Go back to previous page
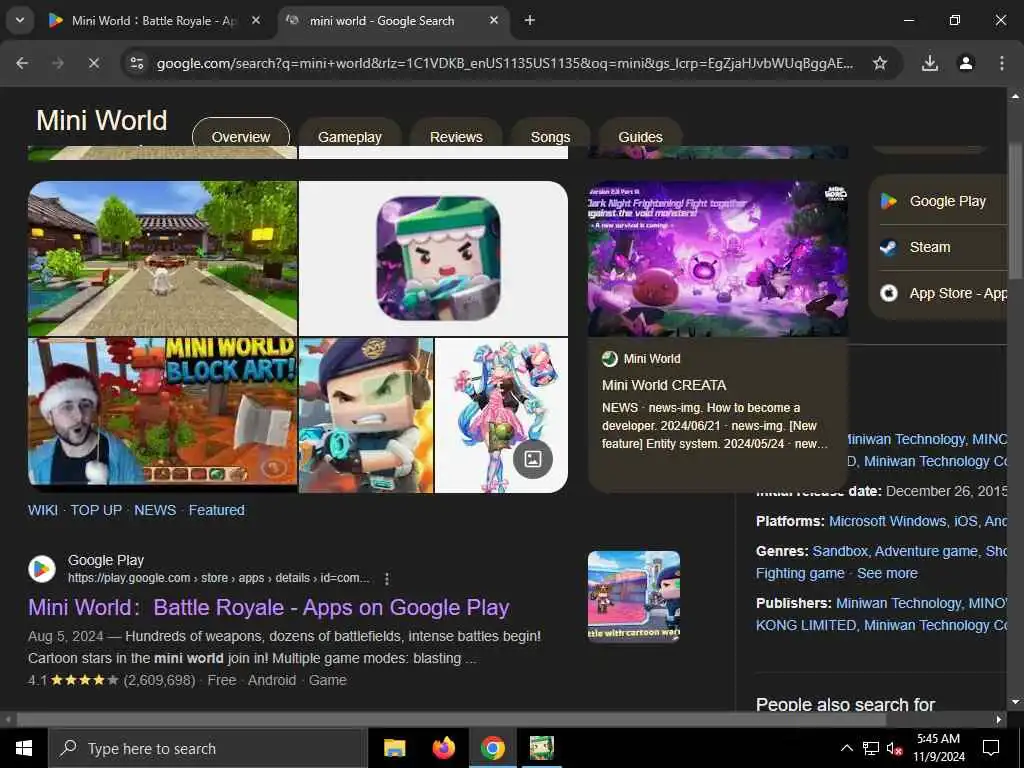 (x=22, y=63)
